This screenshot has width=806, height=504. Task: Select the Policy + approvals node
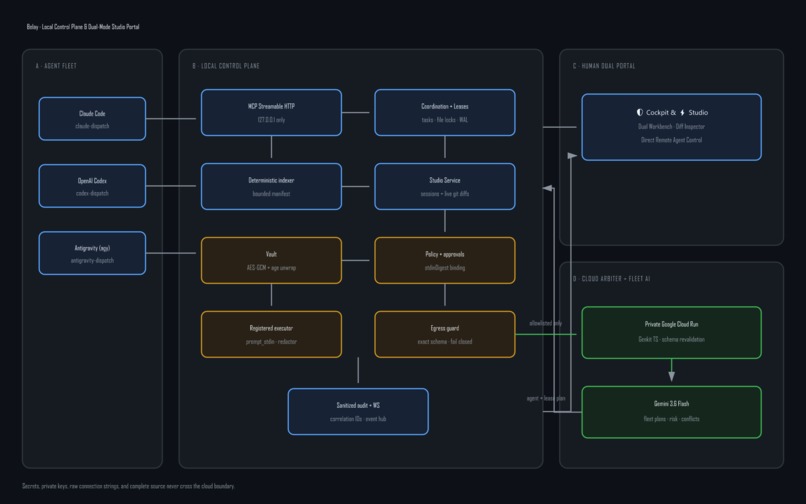445,260
